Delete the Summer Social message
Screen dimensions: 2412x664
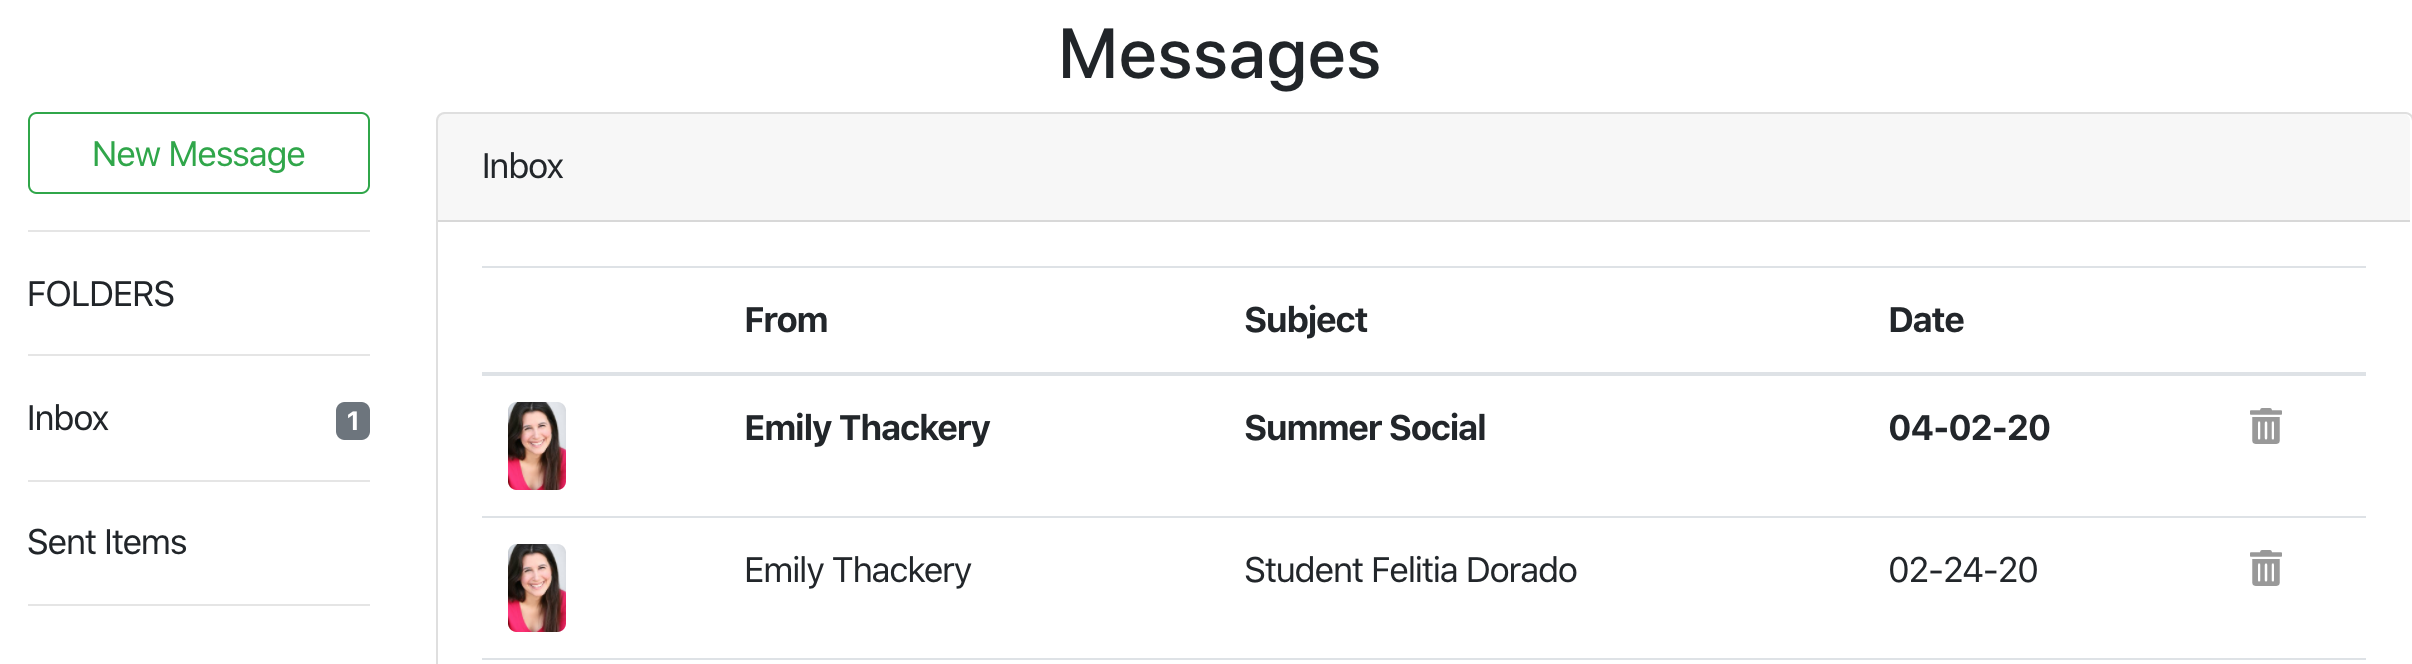point(2265,427)
